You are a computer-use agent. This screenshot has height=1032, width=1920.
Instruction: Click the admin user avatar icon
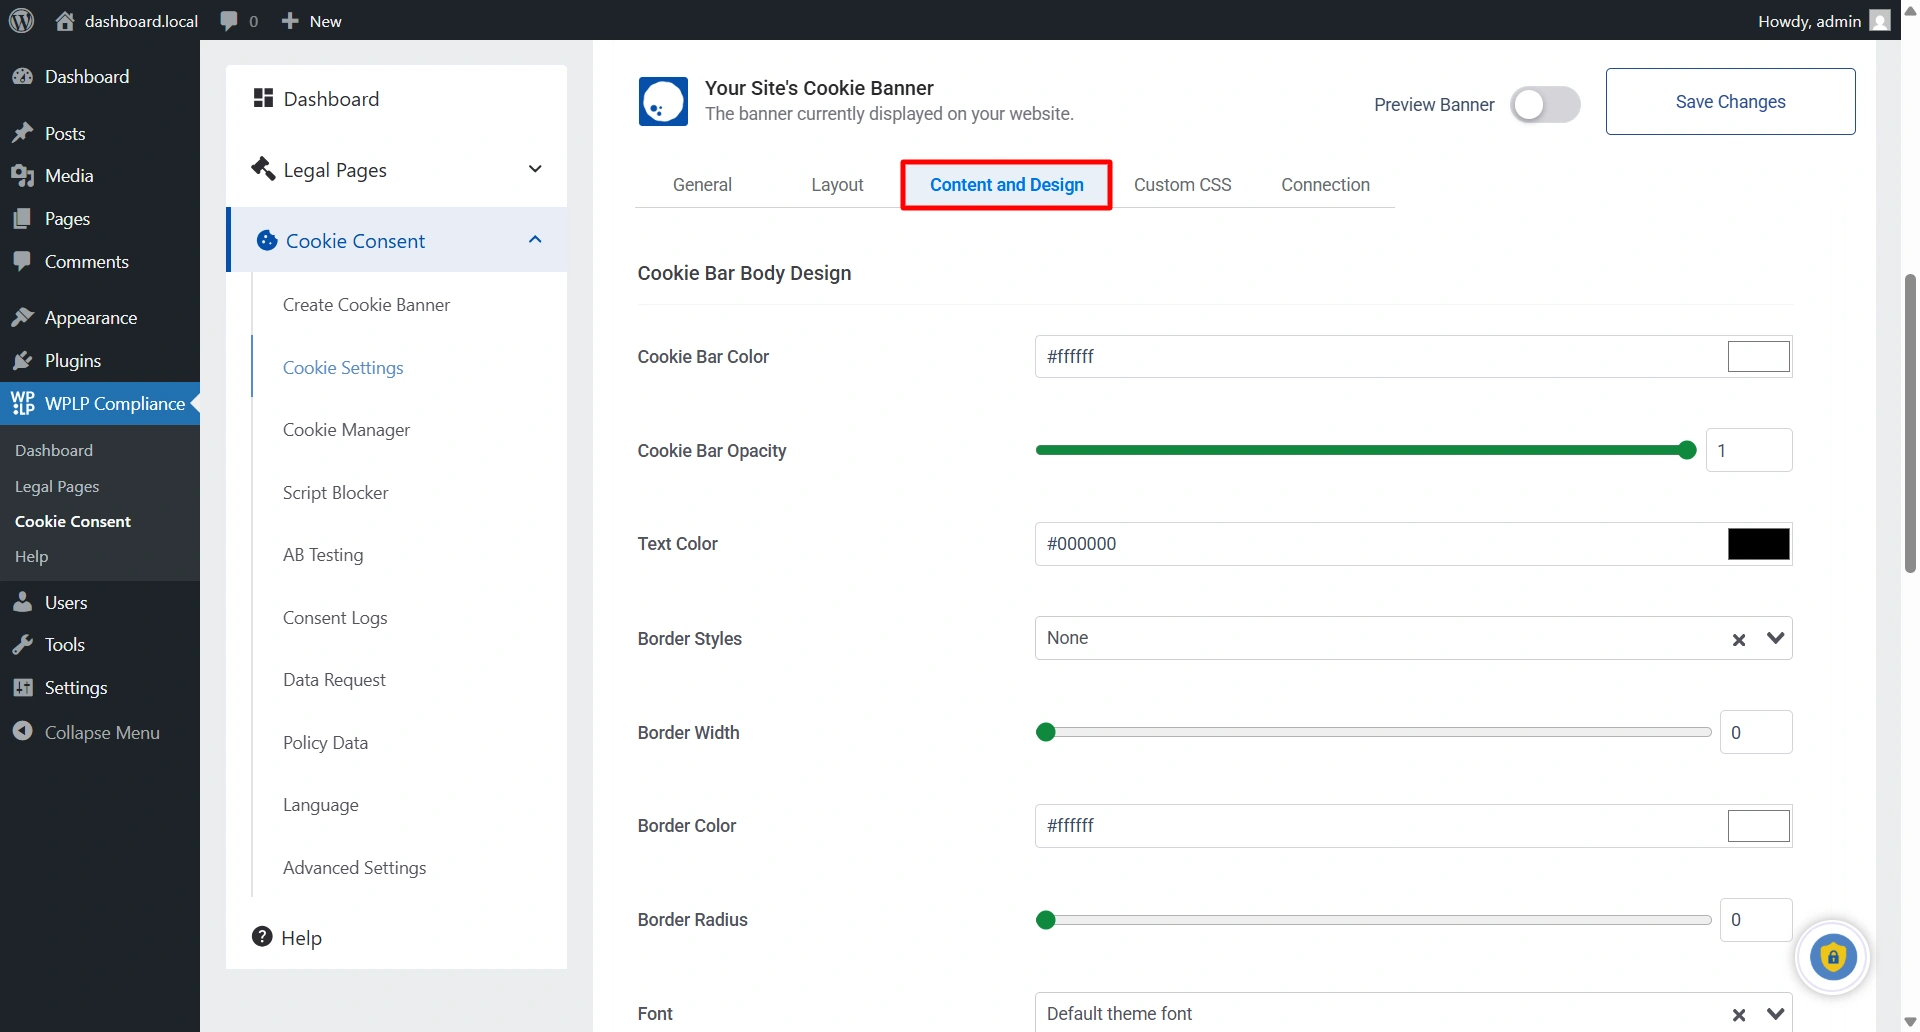[x=1880, y=21]
